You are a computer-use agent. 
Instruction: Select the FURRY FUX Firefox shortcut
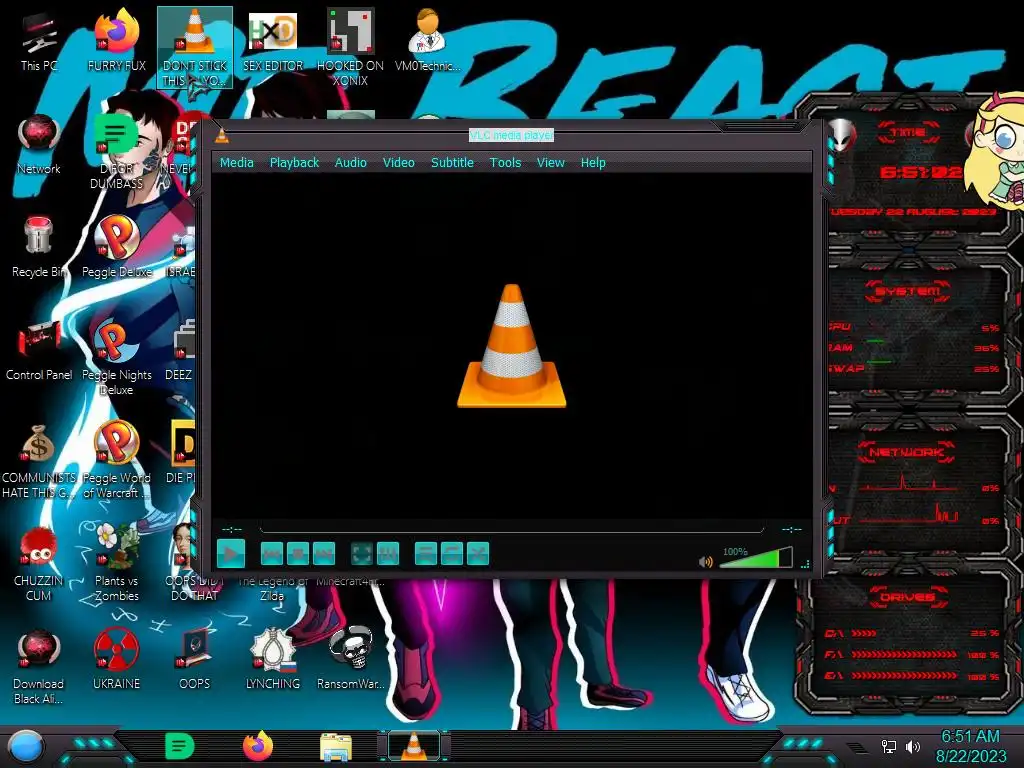[116, 42]
